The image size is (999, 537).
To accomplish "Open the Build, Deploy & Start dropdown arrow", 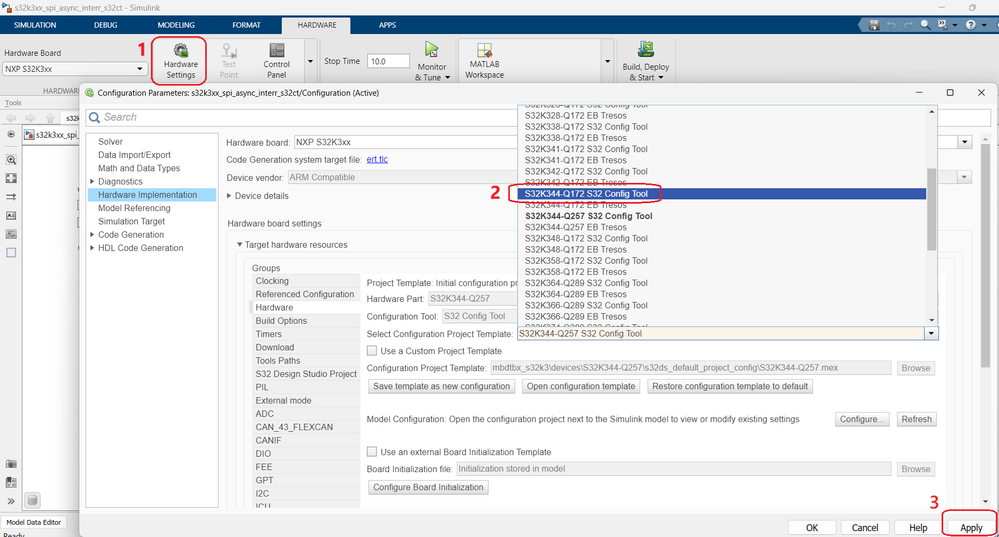I will pyautogui.click(x=661, y=78).
